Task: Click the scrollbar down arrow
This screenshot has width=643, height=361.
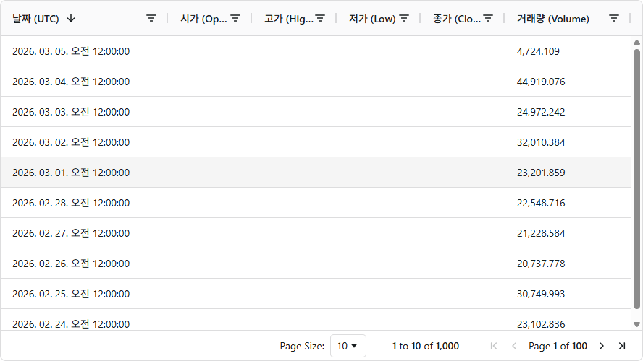Action: pyautogui.click(x=636, y=324)
